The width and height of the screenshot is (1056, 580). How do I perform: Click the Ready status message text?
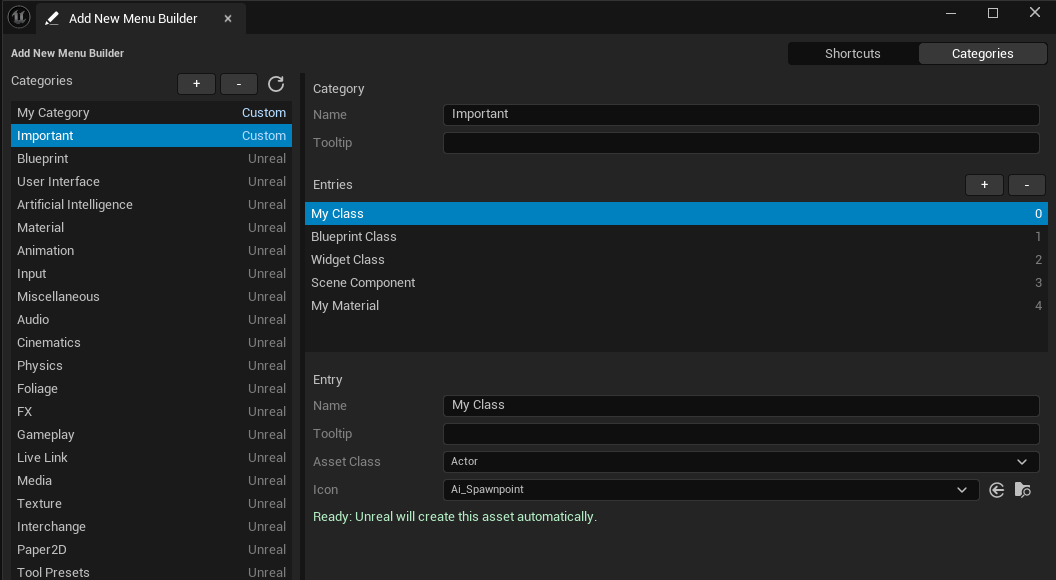pos(455,517)
